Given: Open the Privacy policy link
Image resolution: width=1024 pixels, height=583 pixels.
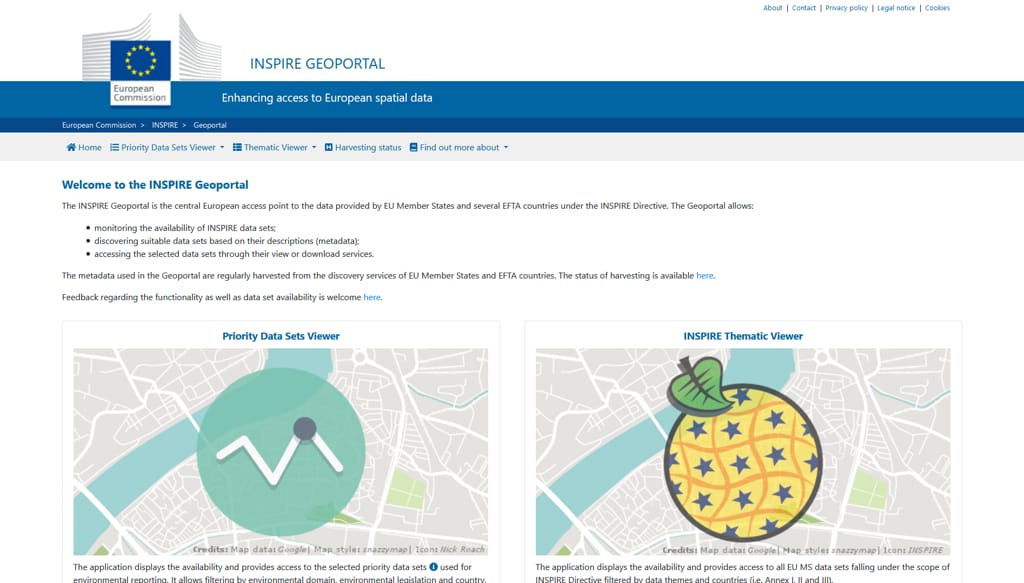Looking at the screenshot, I should [x=846, y=8].
